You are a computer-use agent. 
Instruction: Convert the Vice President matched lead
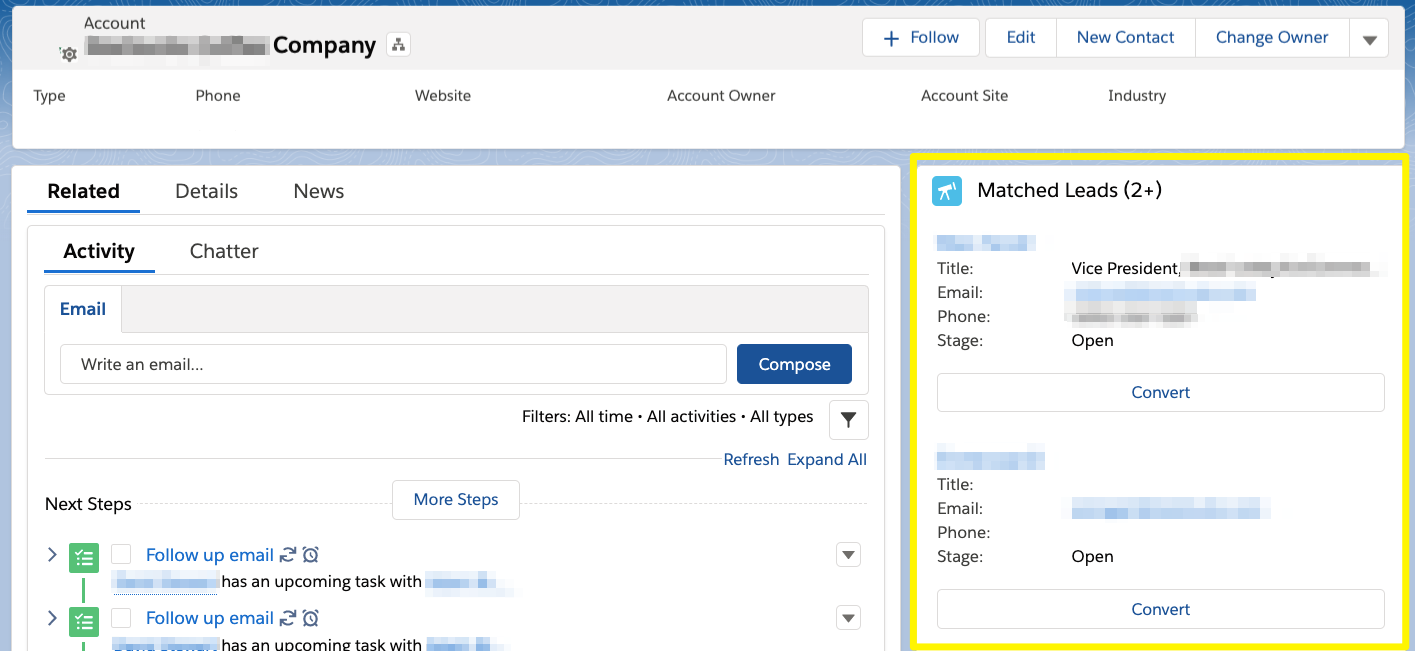click(1160, 392)
